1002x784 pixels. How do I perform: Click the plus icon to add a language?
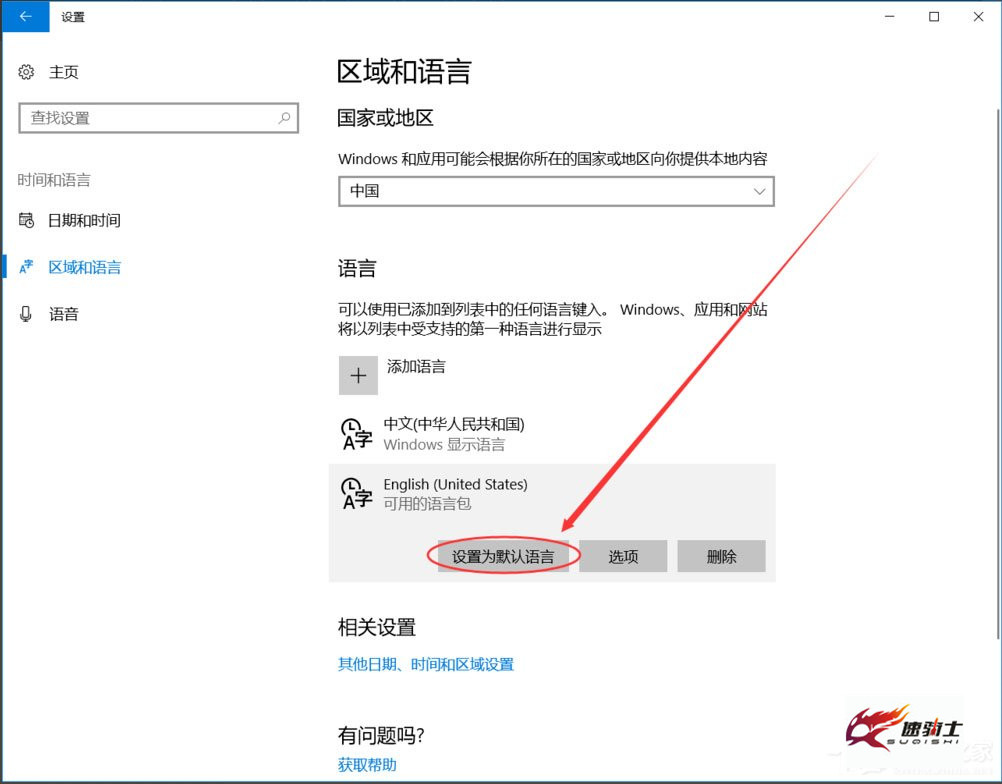(x=358, y=375)
